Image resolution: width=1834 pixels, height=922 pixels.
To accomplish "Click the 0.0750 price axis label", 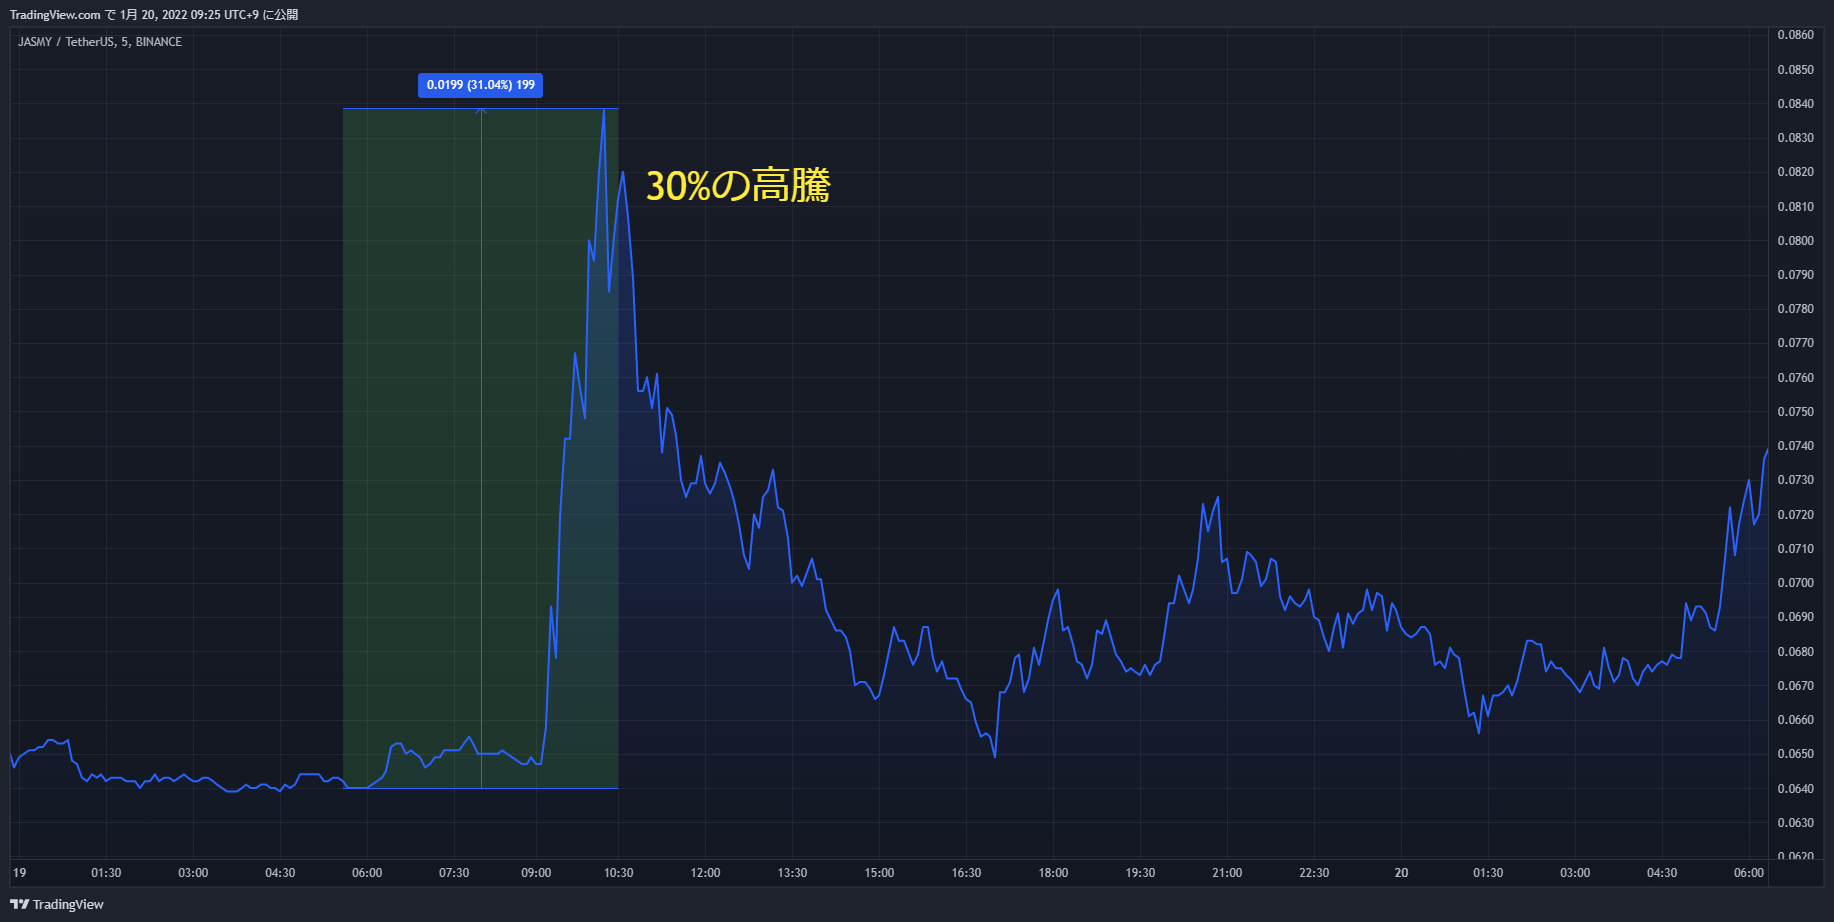I will coord(1795,412).
